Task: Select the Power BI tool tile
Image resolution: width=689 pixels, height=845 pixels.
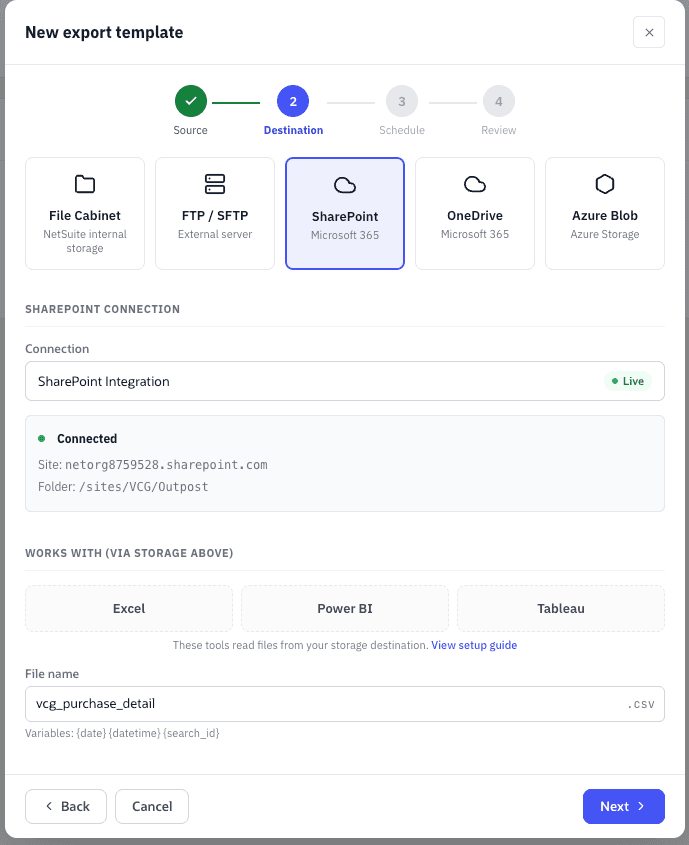Action: click(345, 608)
